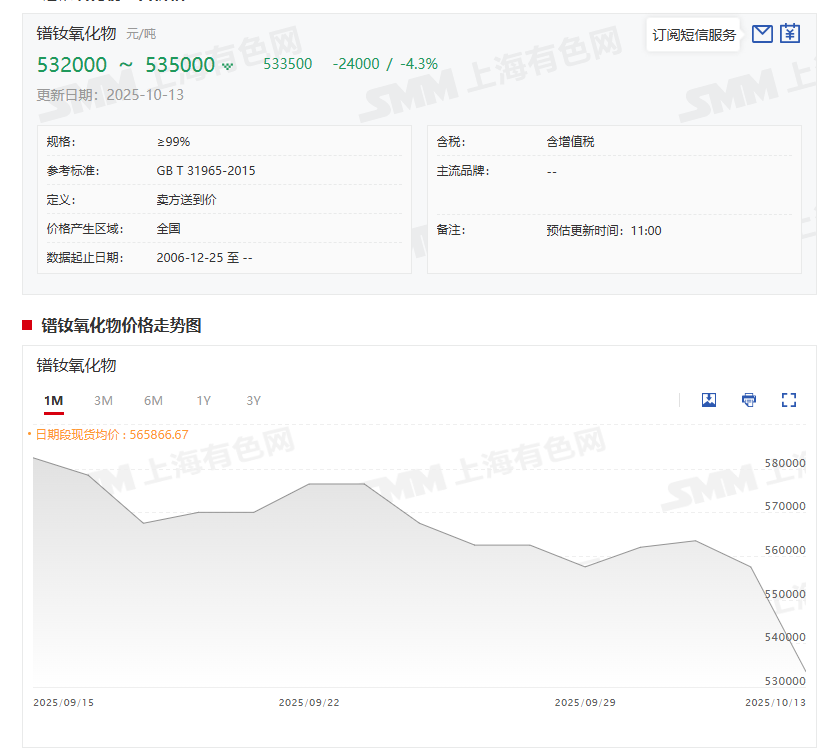
Task: Select the 1M time range tab
Action: click(x=54, y=401)
